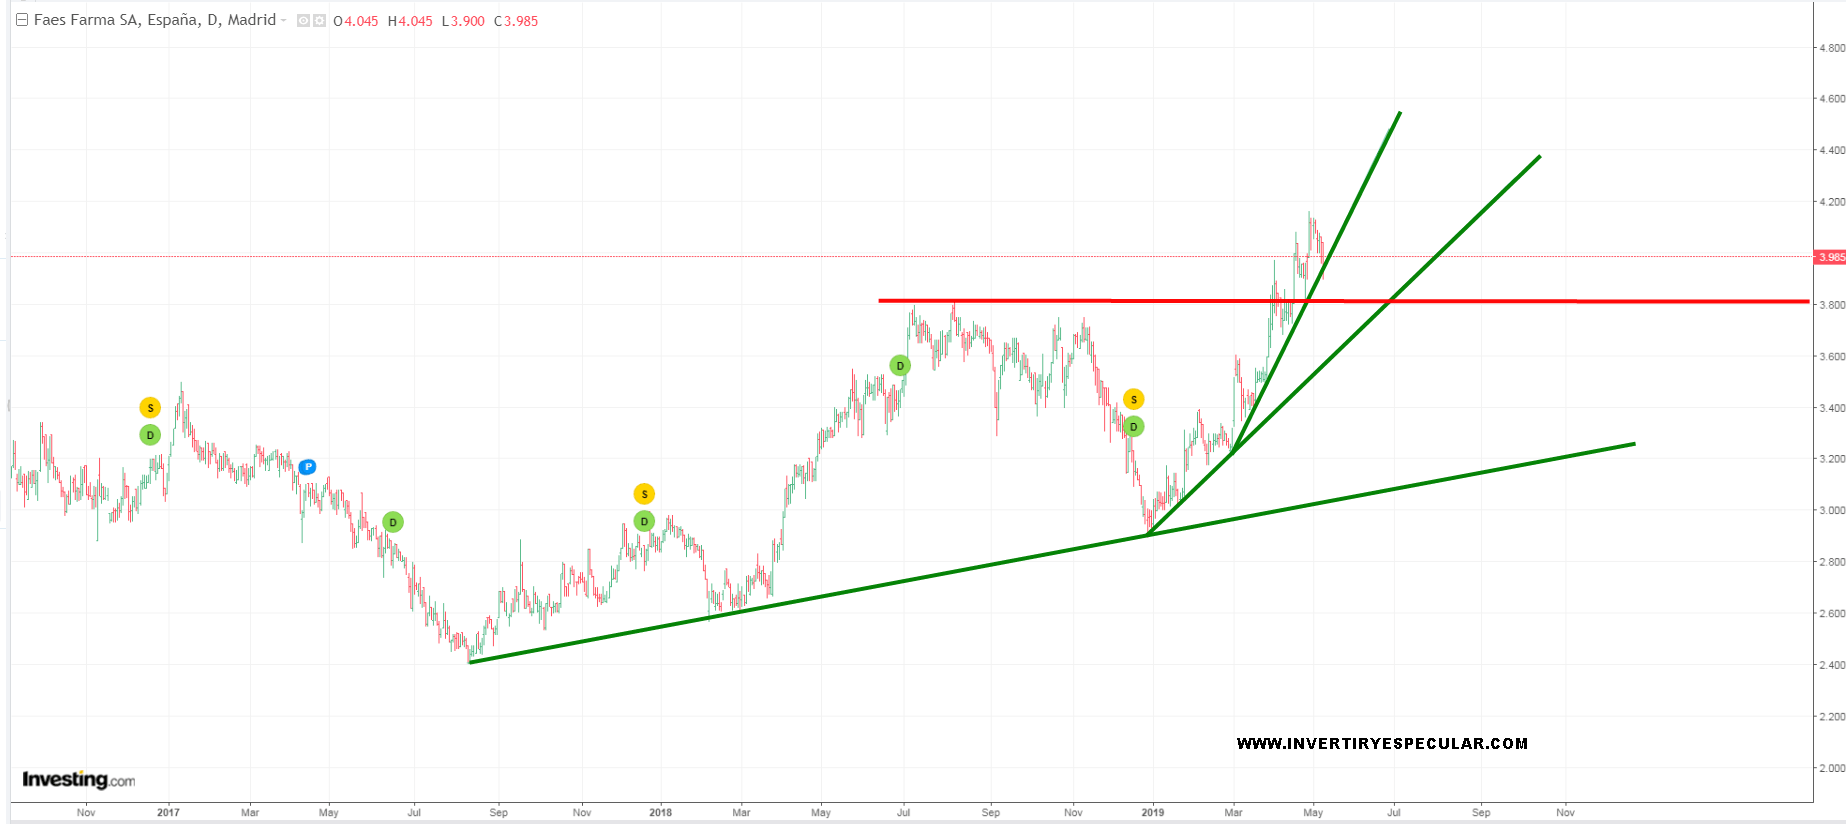Collapse the Faes Farma legend box

pos(21,20)
